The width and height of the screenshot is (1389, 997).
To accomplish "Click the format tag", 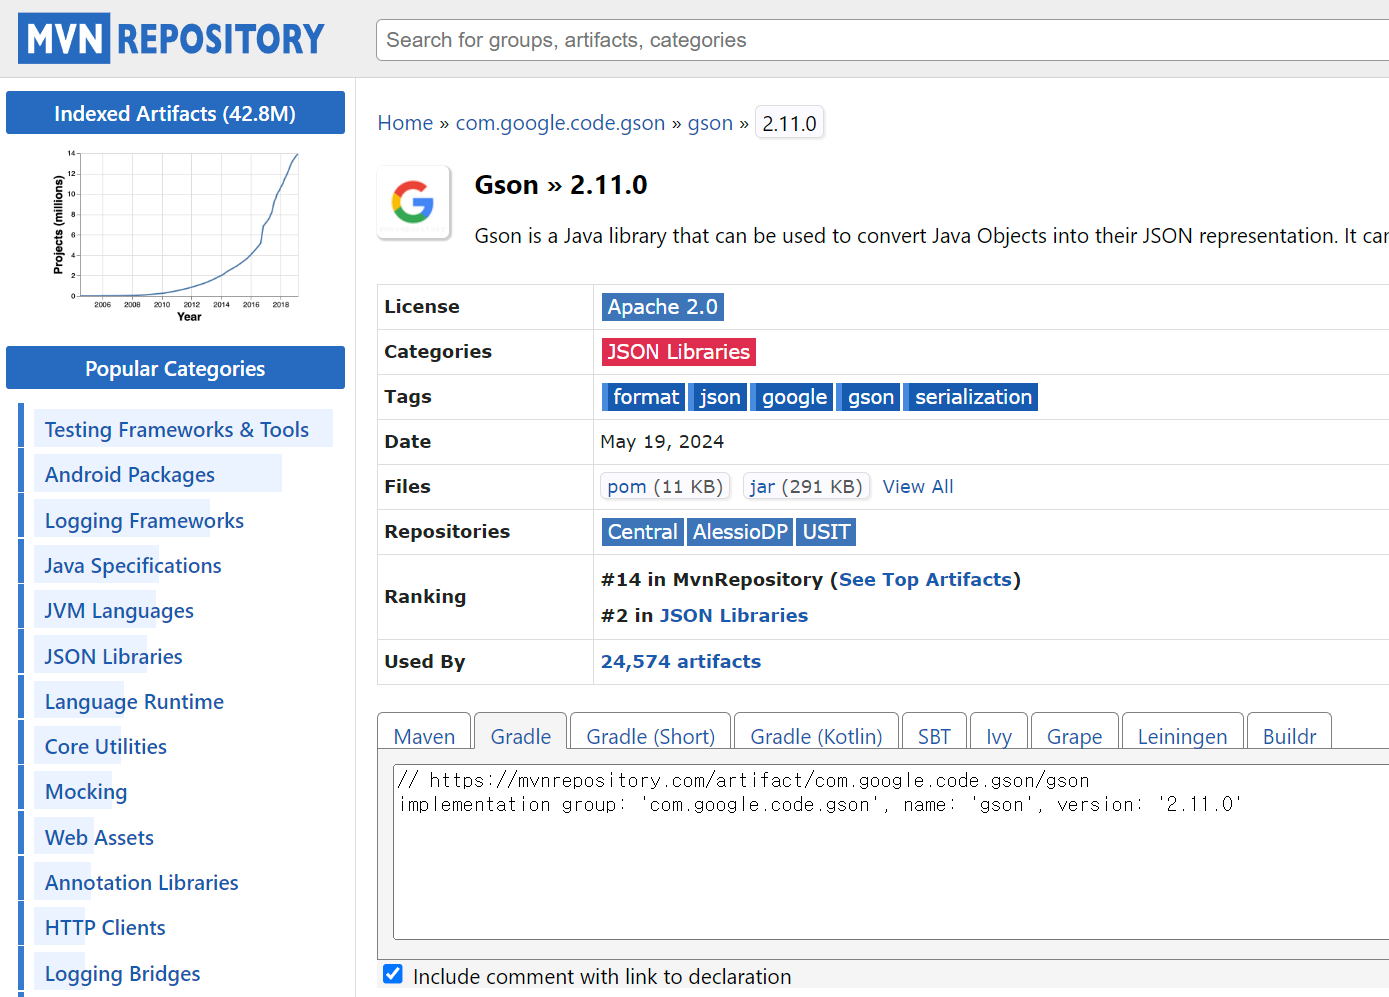I will coord(644,397).
